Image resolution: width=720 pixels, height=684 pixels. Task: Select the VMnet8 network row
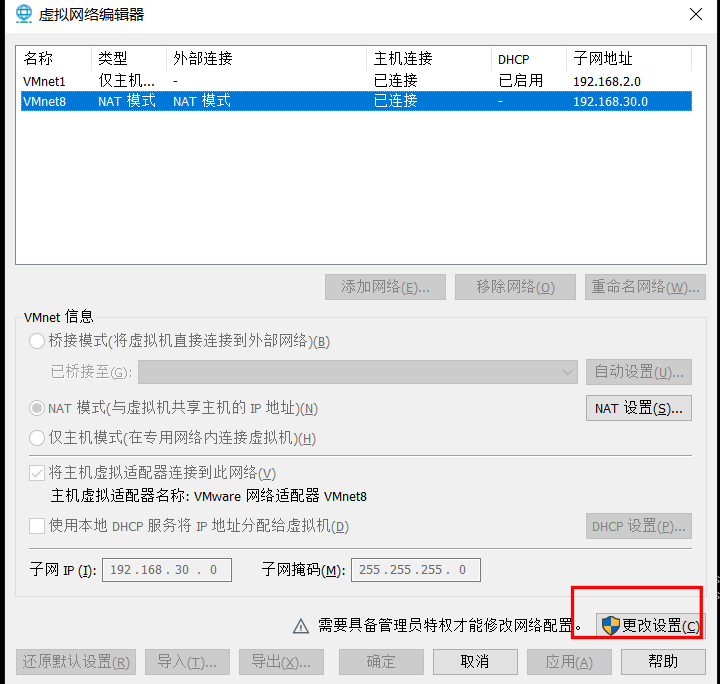click(356, 101)
